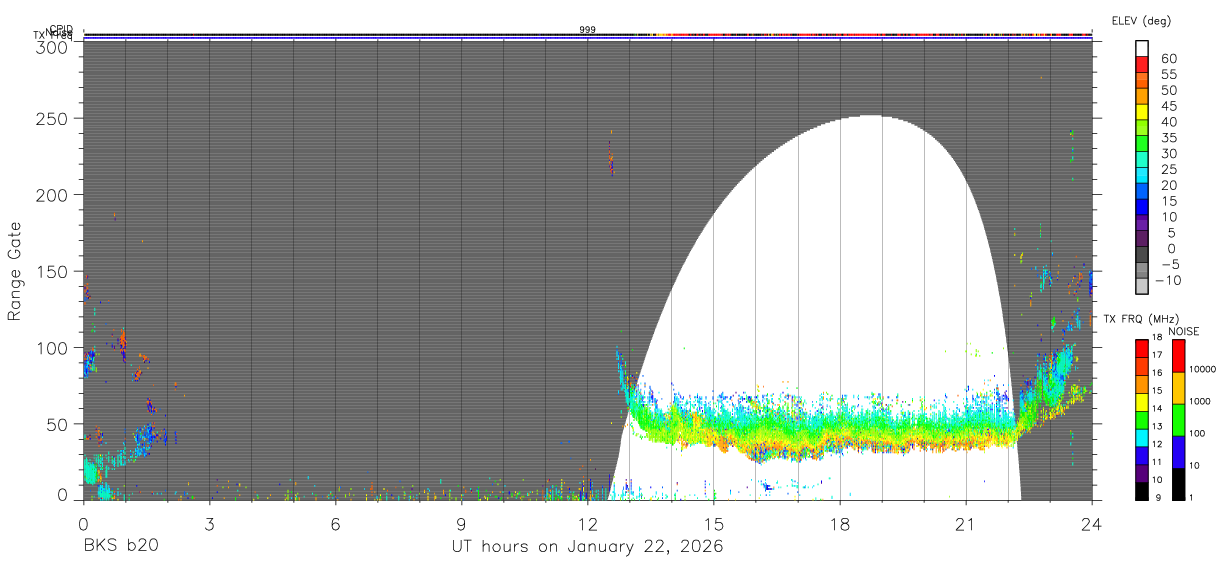Click the ELEV colorbar label 55

pyautogui.click(x=1168, y=74)
